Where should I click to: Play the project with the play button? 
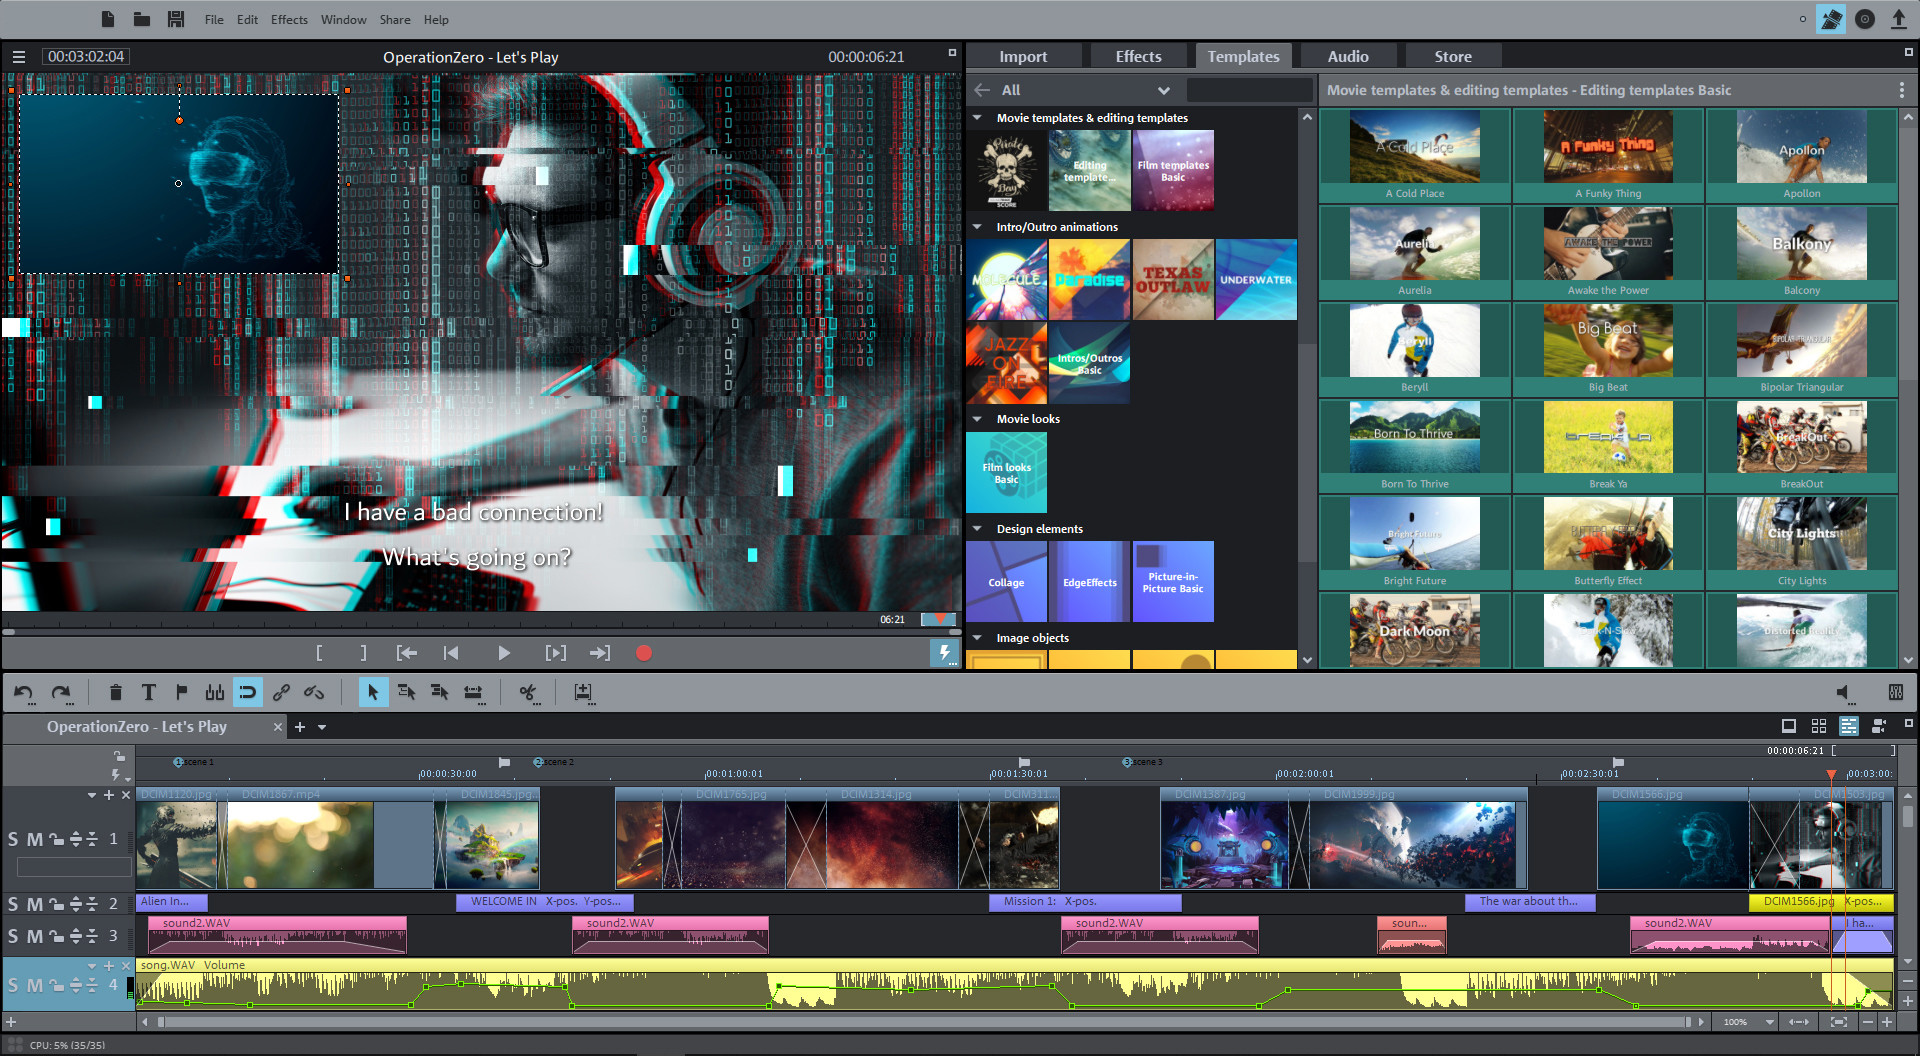(x=504, y=652)
